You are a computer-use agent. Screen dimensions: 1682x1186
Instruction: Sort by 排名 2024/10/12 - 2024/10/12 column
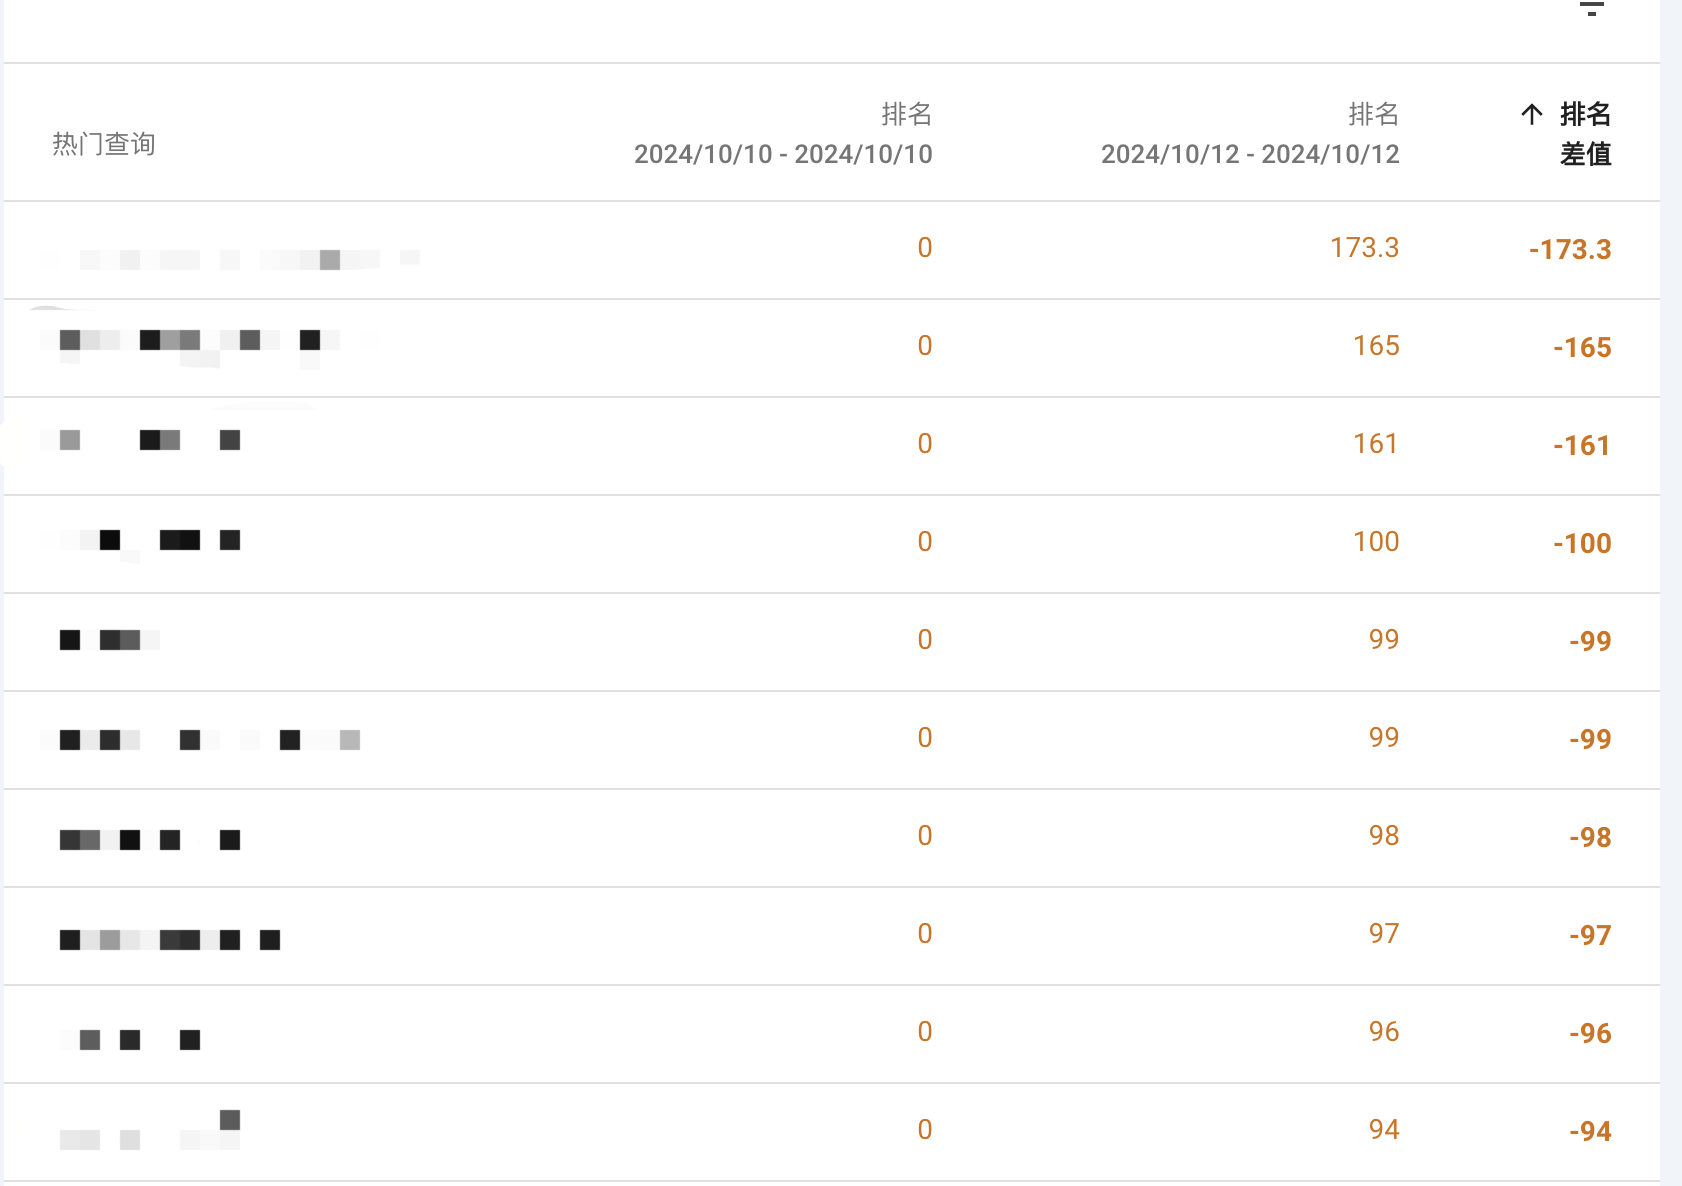pos(1250,134)
